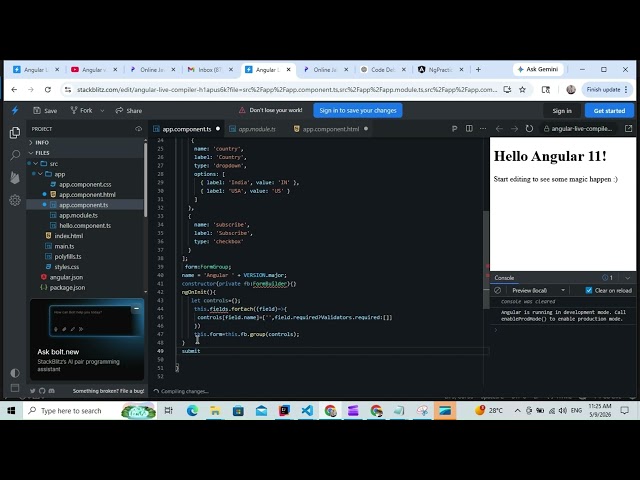Open the Fork dropdown arrow
640x480 pixels.
[102, 111]
